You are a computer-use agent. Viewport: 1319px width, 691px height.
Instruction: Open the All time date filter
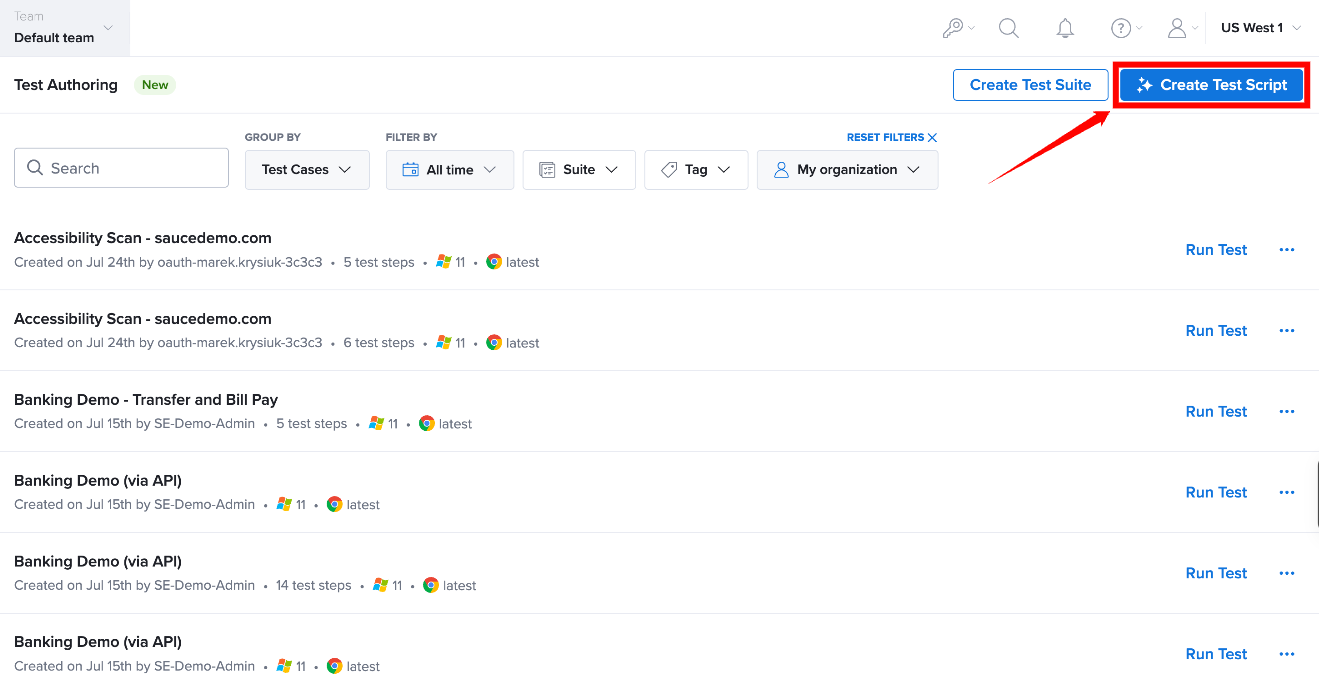[x=450, y=170]
